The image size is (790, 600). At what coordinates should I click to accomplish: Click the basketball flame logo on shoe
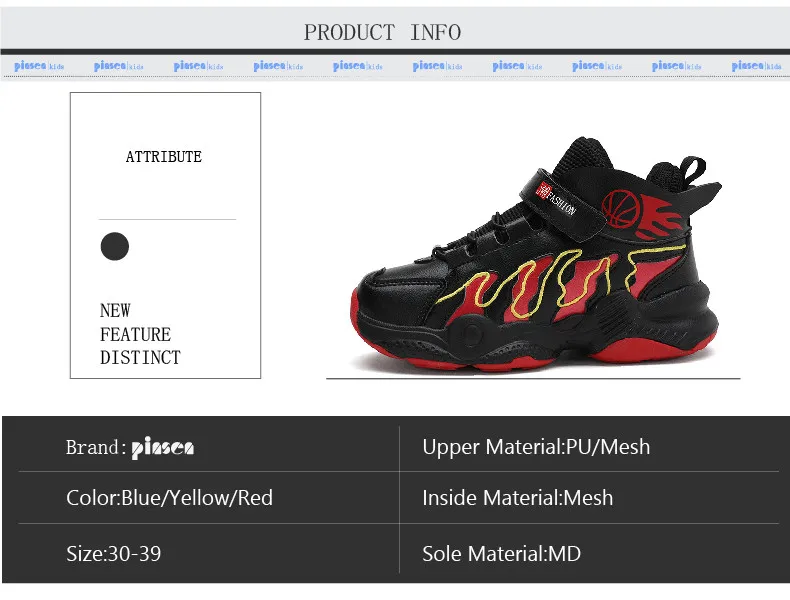(x=641, y=214)
